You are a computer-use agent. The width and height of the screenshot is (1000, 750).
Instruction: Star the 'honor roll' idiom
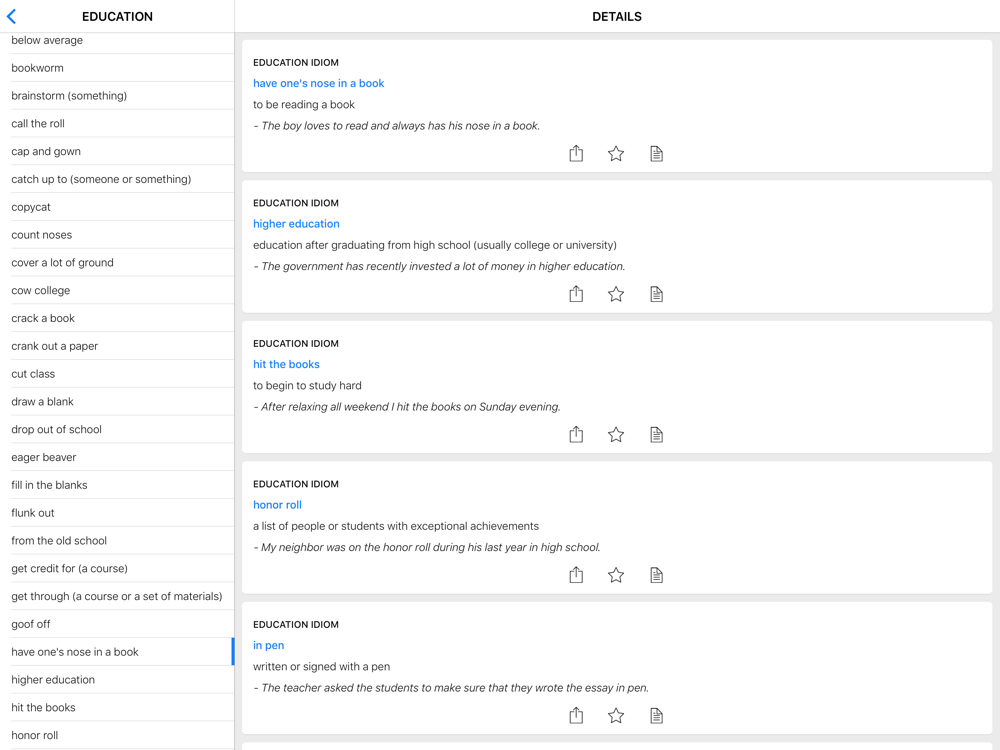(616, 575)
